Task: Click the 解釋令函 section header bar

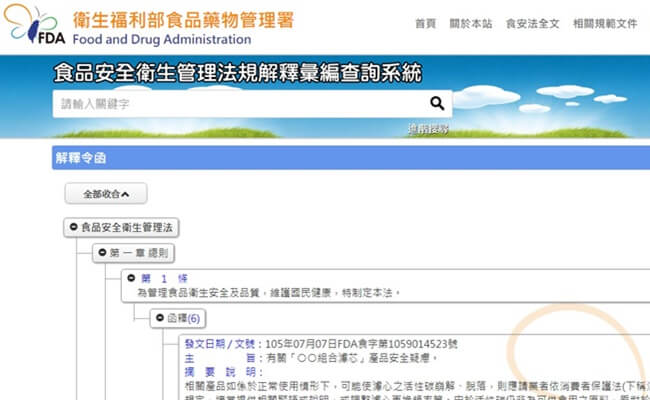Action: click(x=350, y=158)
